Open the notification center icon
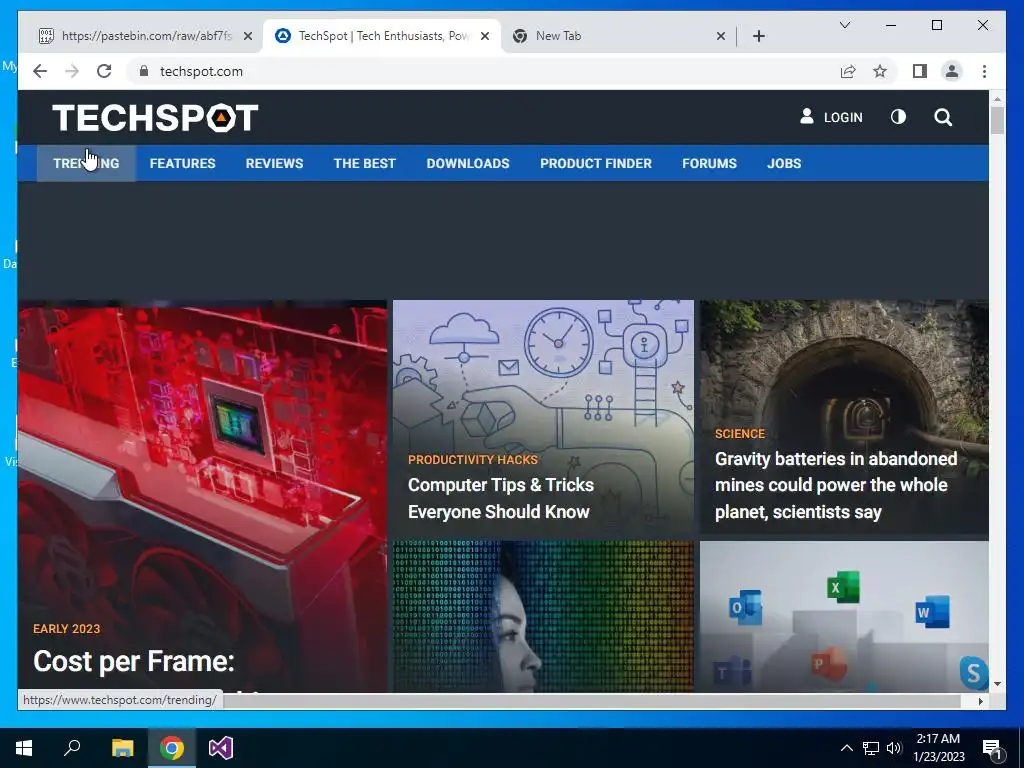 pos(993,748)
